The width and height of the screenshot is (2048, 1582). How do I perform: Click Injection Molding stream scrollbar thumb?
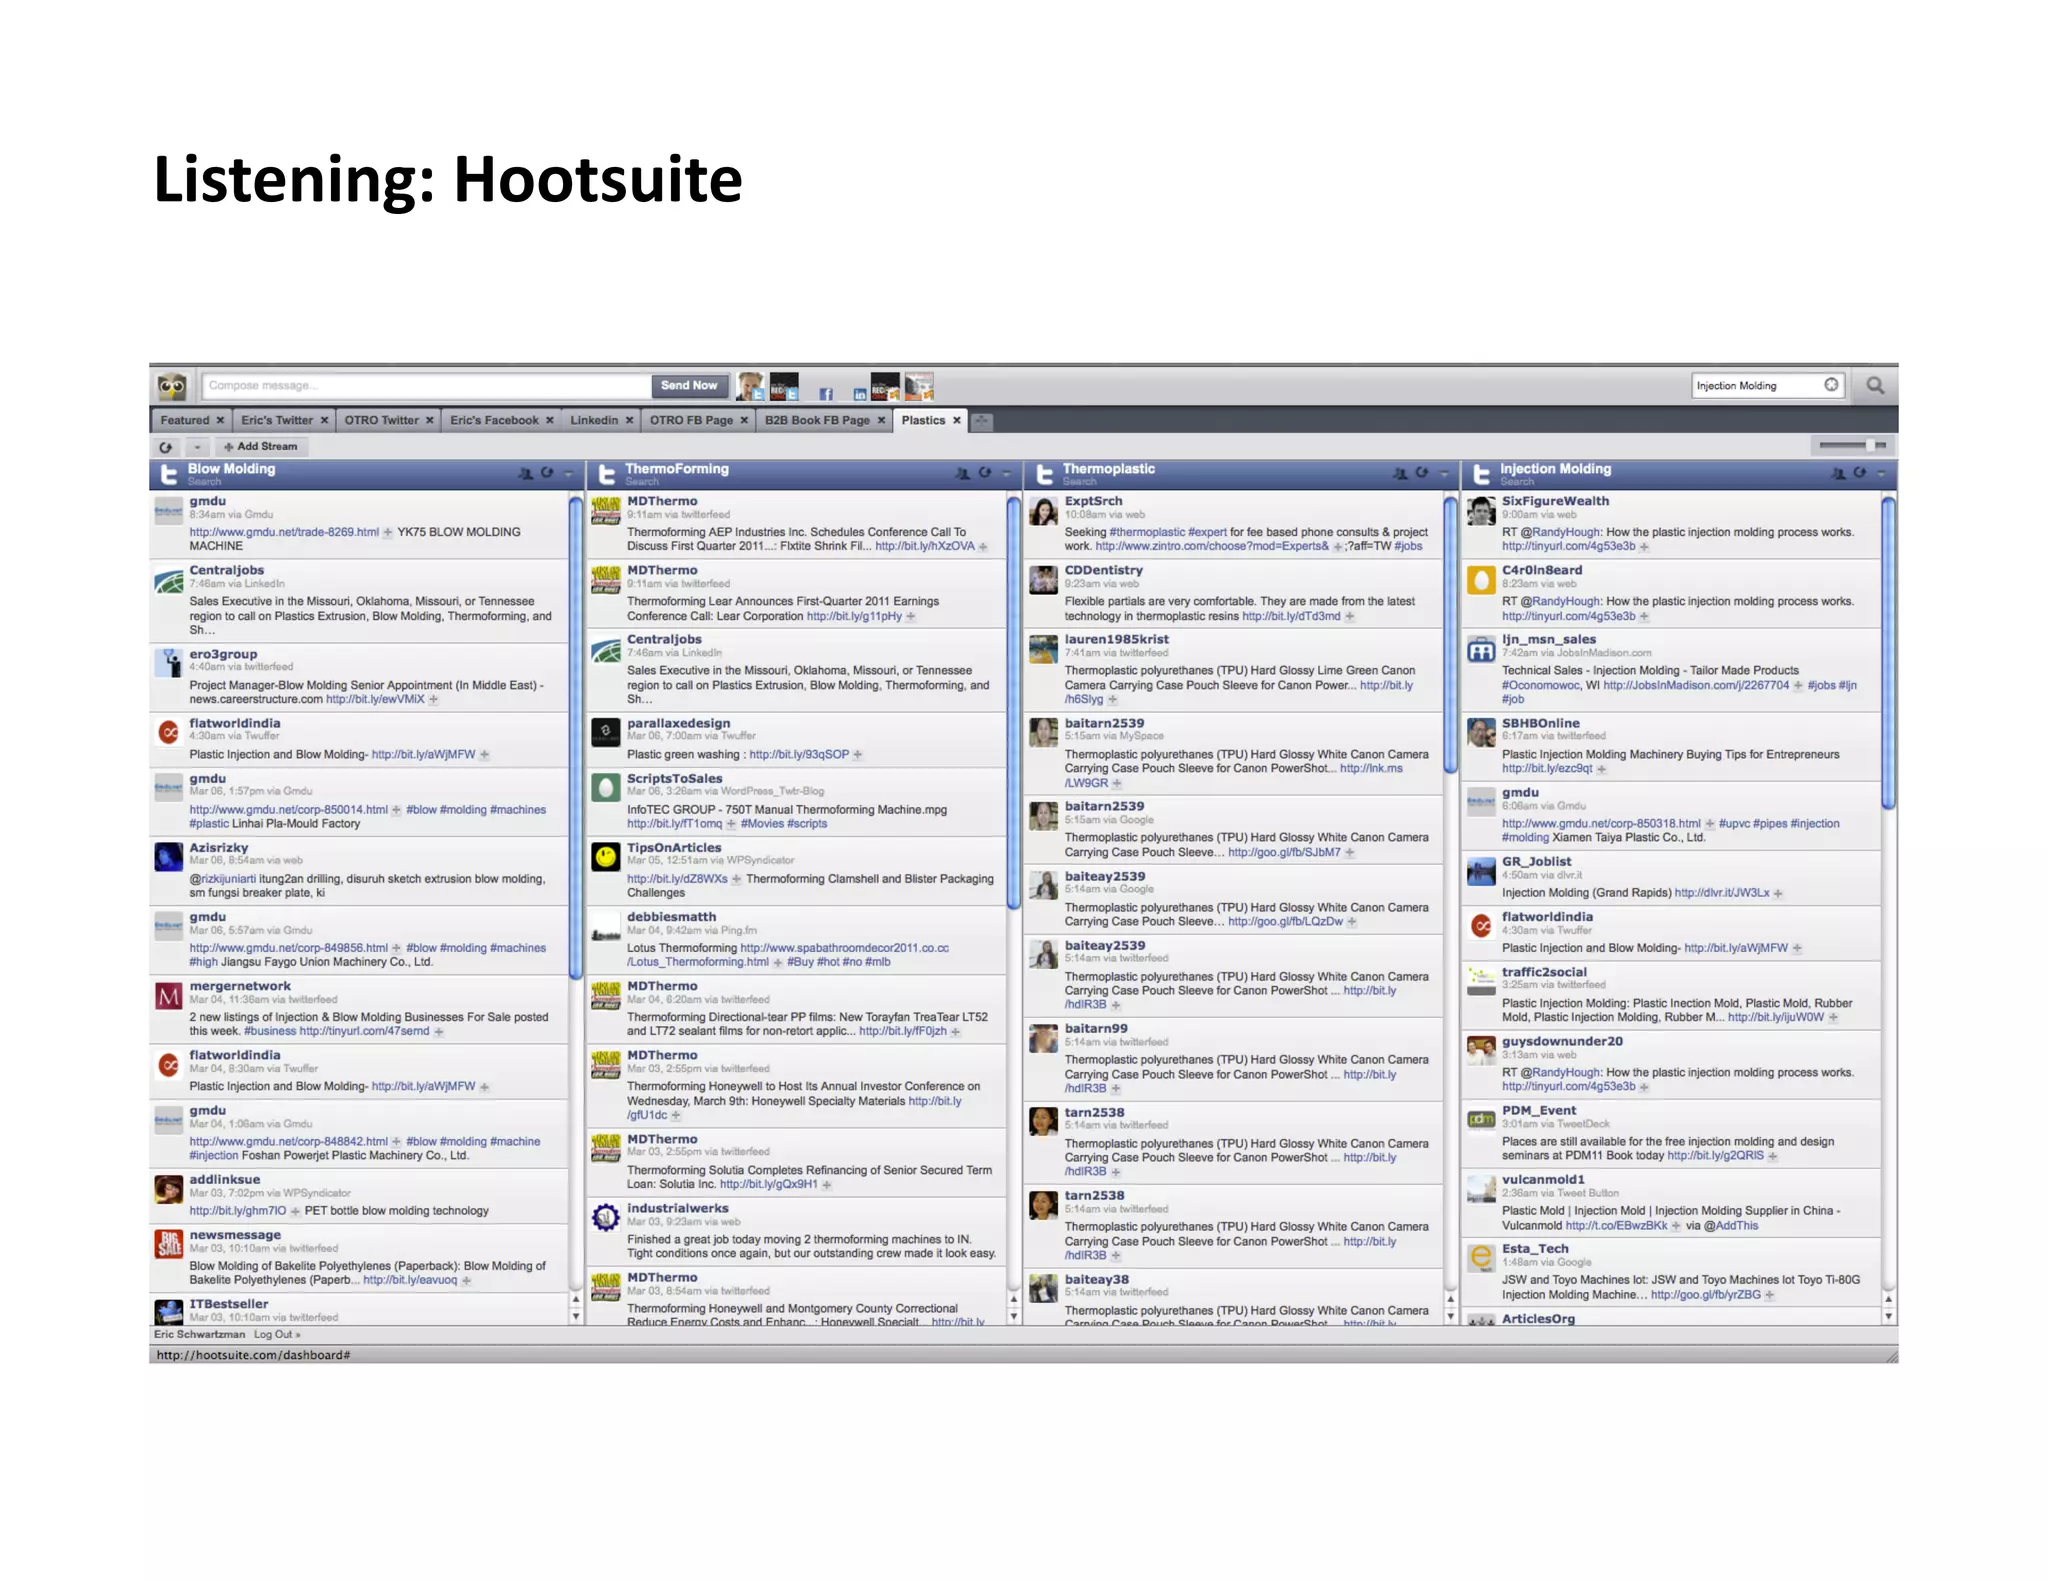(1888, 653)
